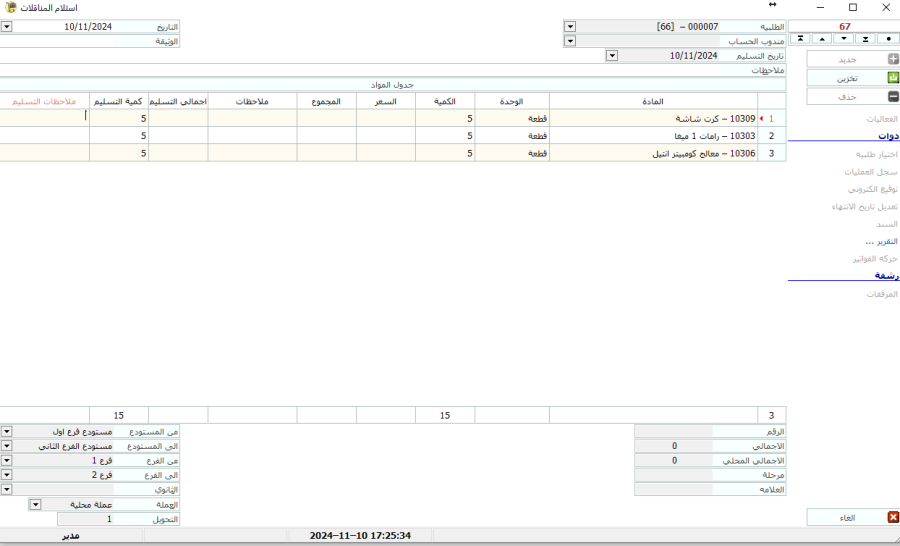This screenshot has height=546, width=900.
Task: Open the العملة currency dropdown
Action: 35,505
